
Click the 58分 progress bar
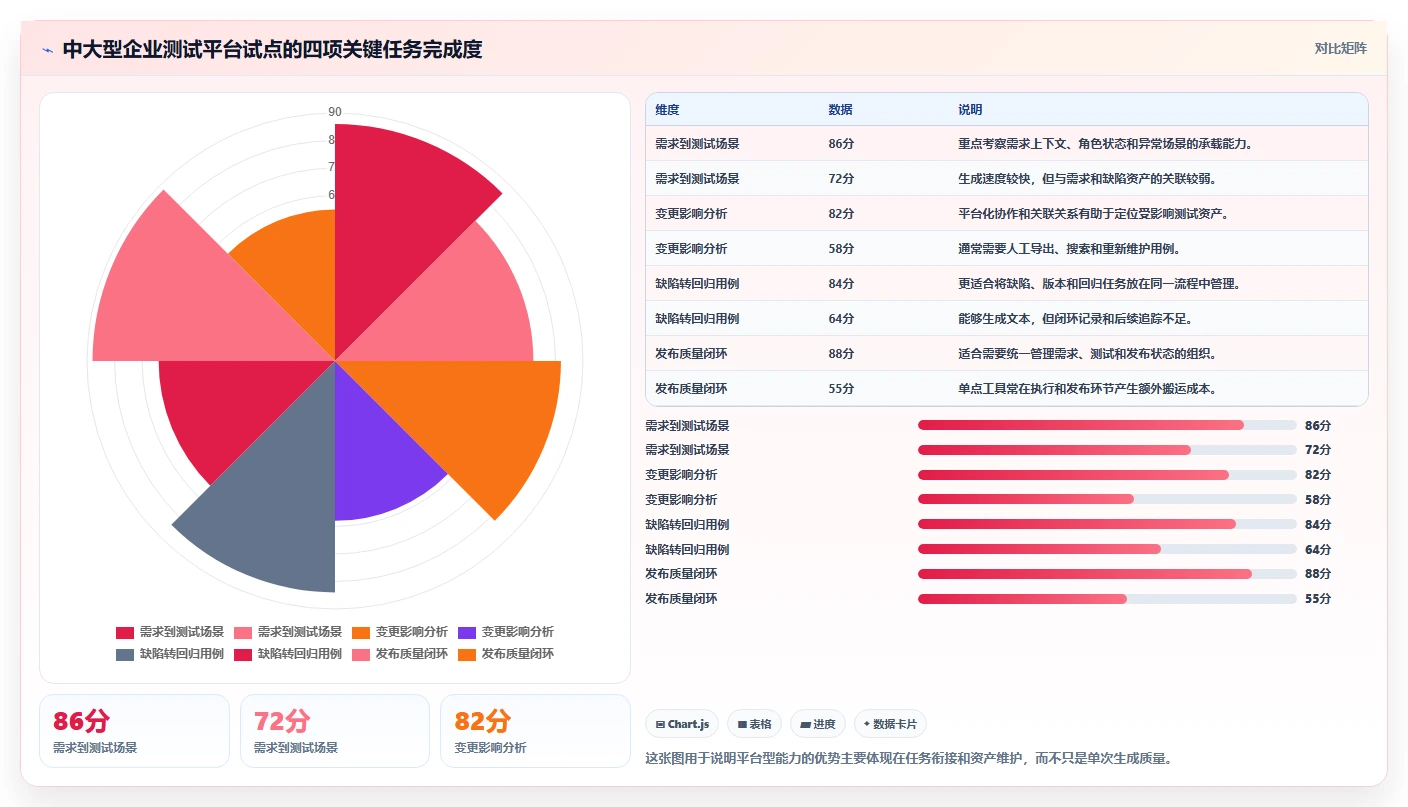(1107, 499)
